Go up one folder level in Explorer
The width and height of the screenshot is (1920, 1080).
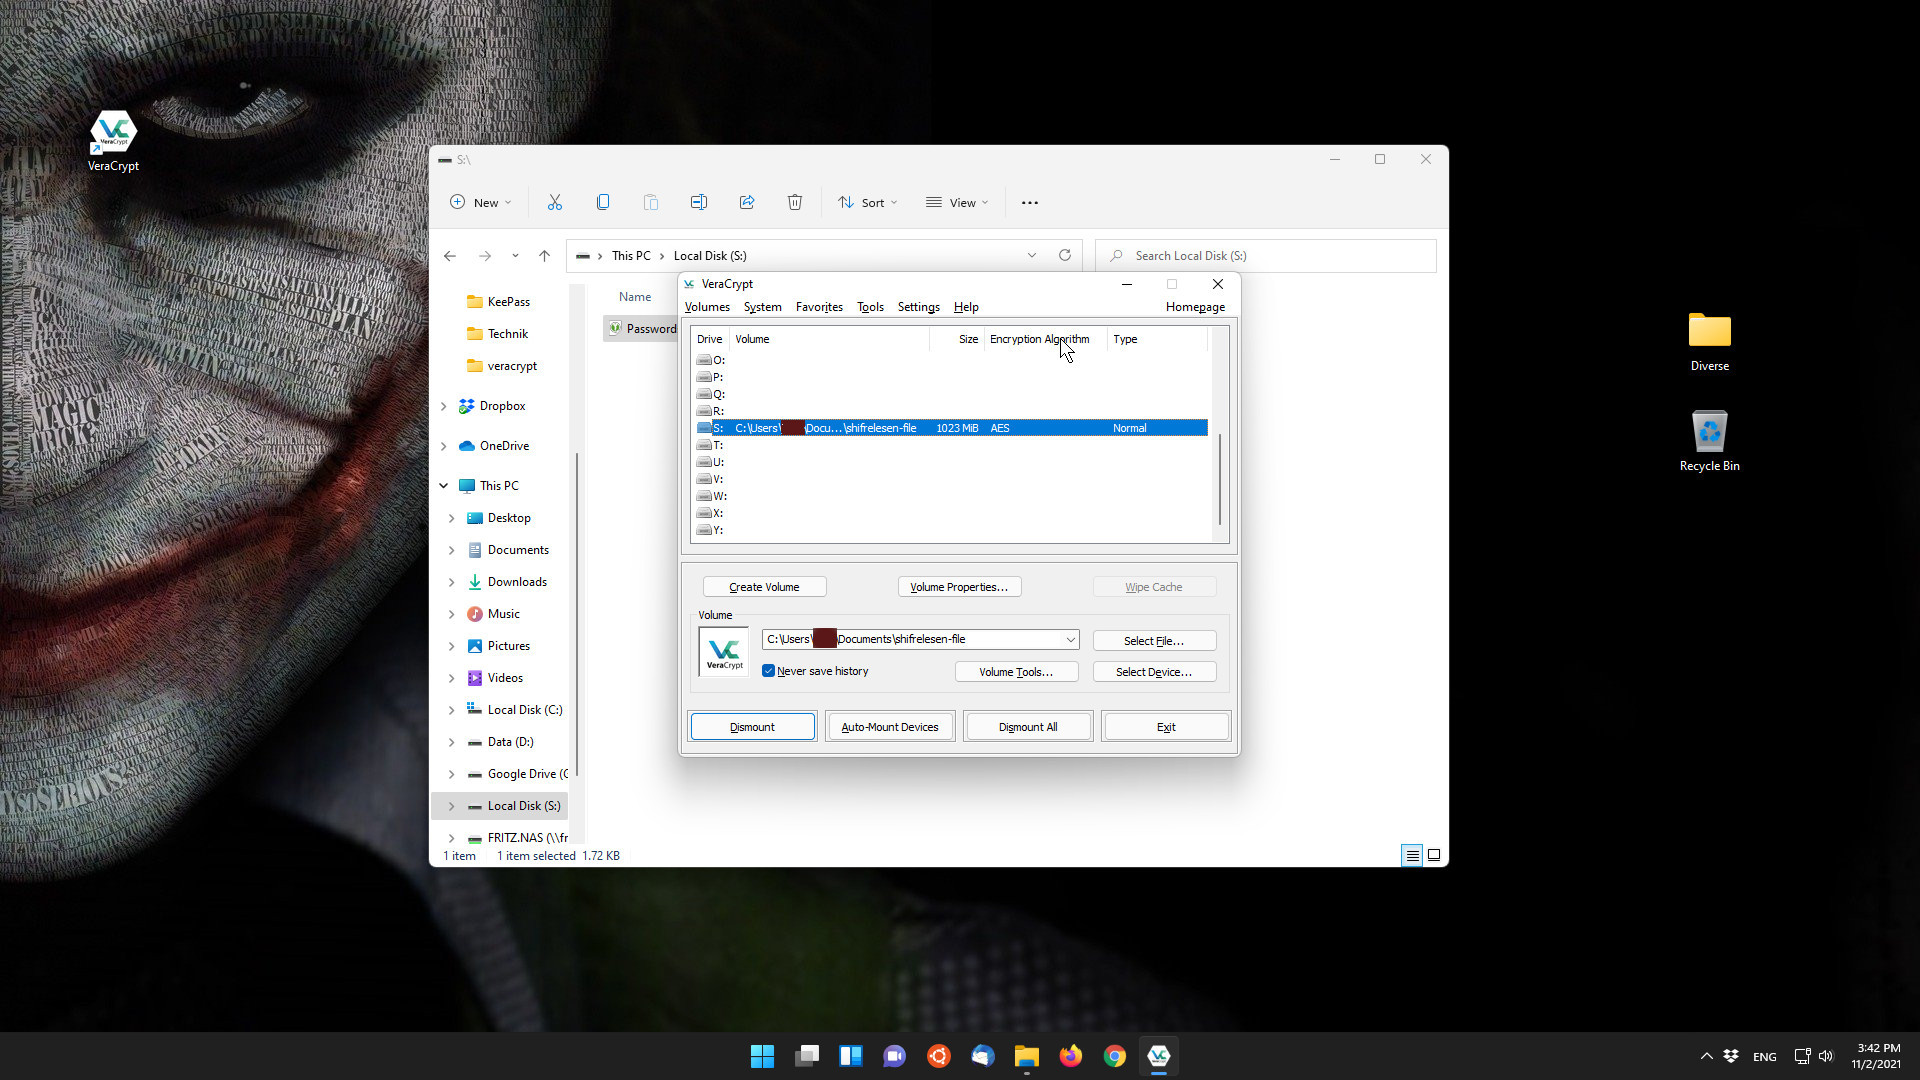(544, 256)
